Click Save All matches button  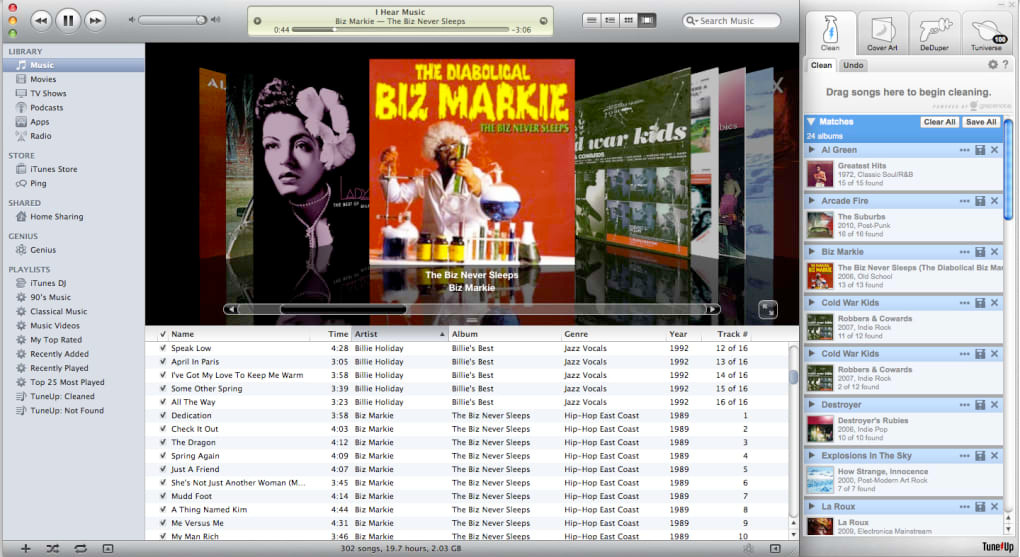click(981, 122)
